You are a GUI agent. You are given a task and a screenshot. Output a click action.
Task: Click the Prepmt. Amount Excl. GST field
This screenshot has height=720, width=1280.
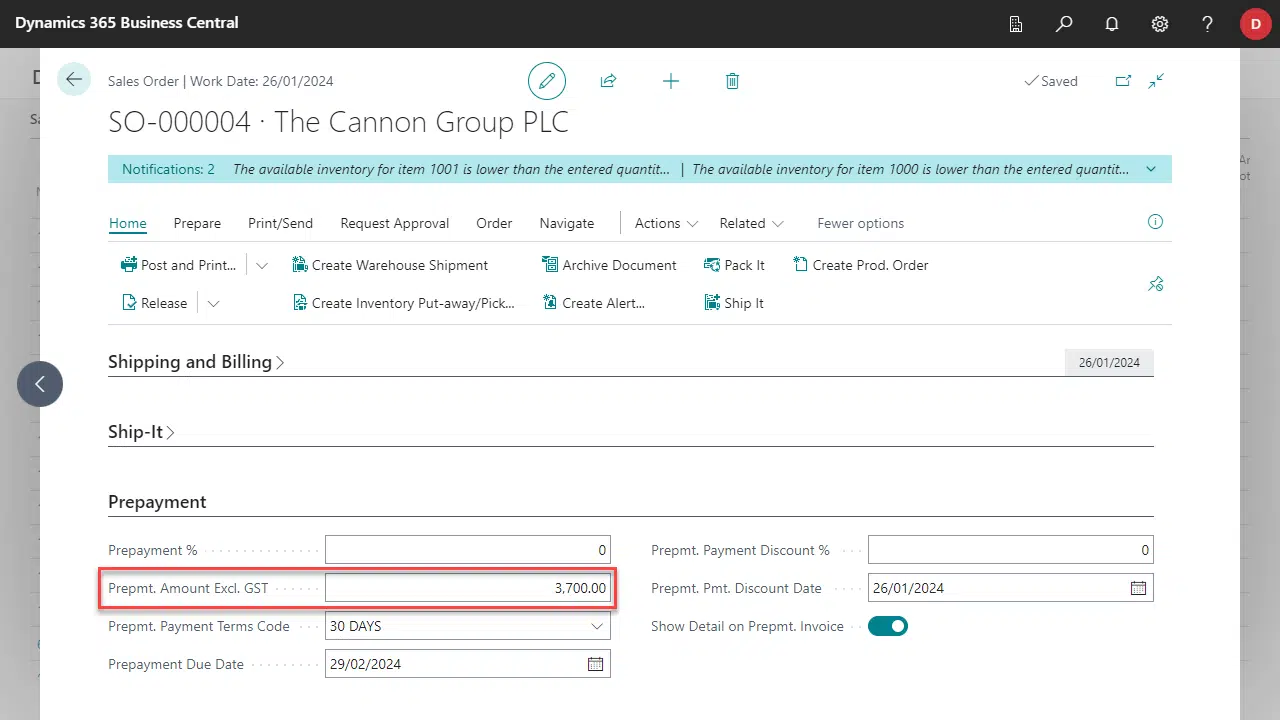(x=467, y=588)
